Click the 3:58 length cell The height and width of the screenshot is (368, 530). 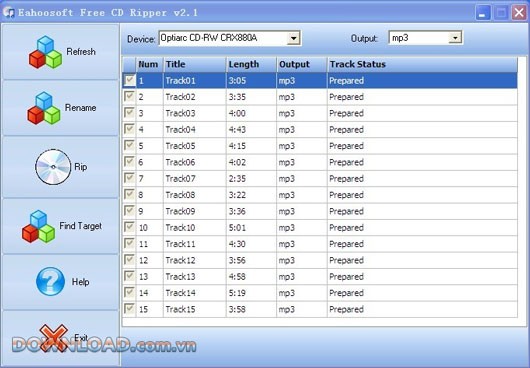pyautogui.click(x=251, y=309)
